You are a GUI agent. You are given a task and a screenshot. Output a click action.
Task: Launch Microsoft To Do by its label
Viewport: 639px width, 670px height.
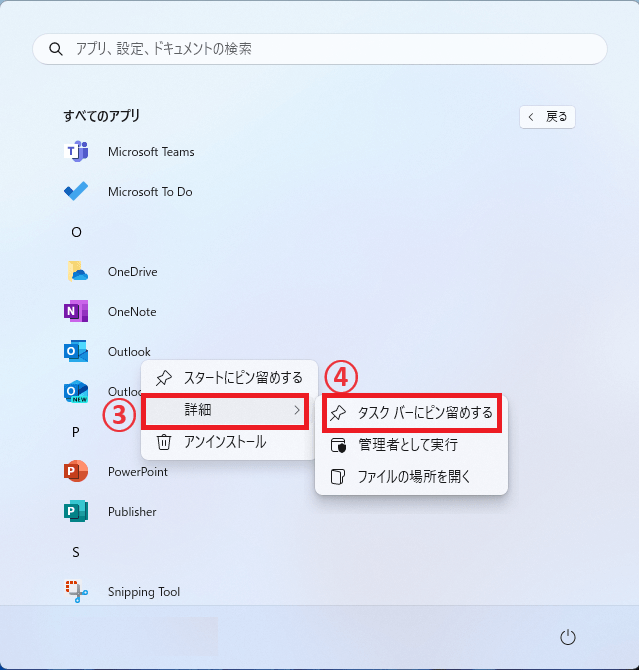[x=150, y=191]
